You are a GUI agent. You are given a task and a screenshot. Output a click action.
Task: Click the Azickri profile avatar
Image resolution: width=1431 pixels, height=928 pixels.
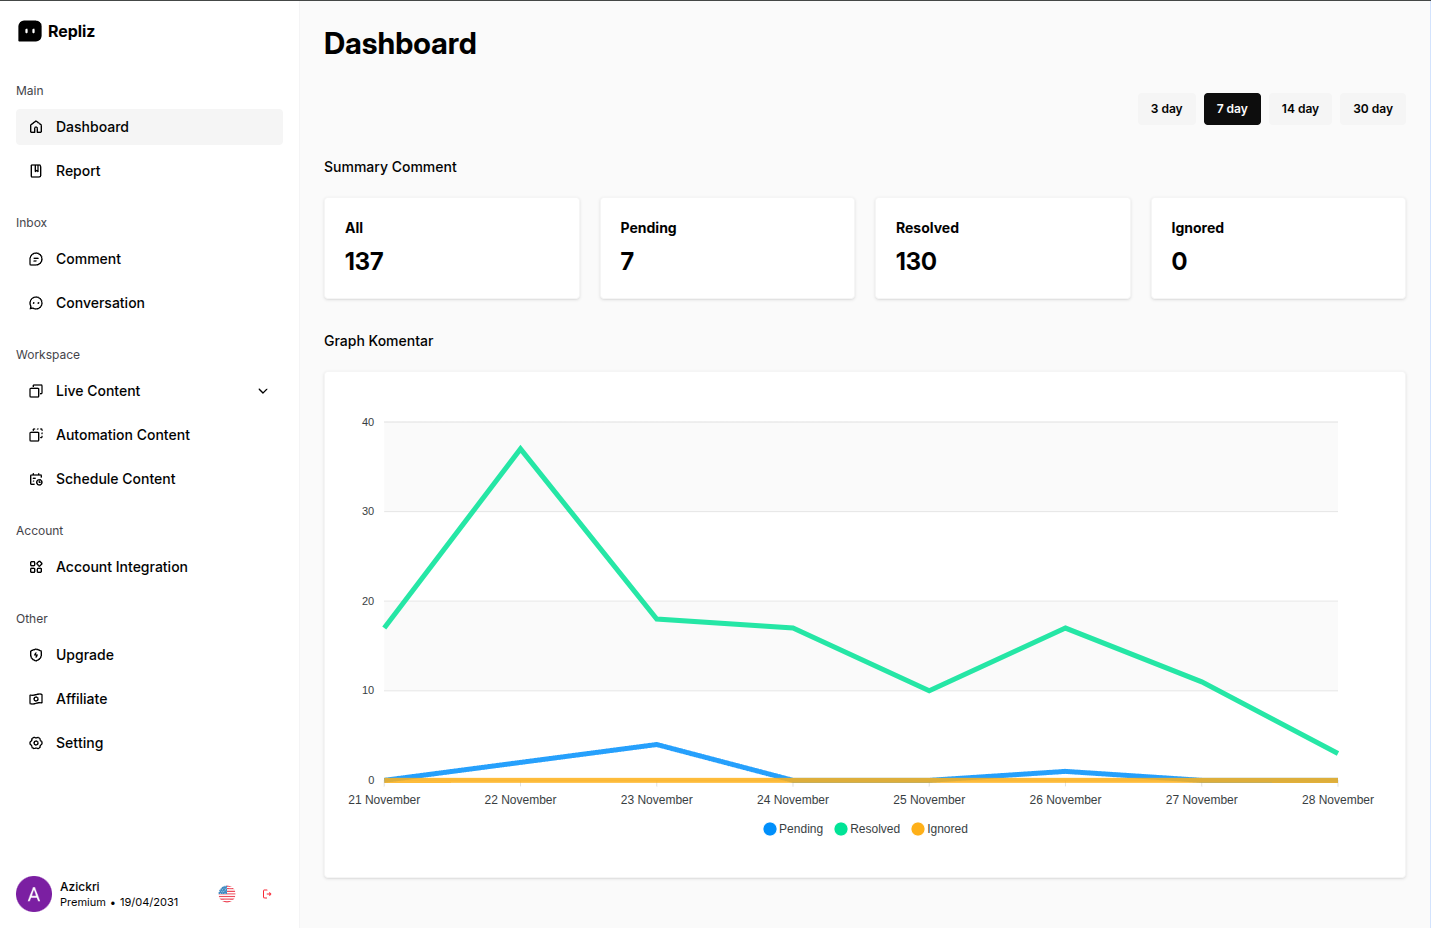pyautogui.click(x=34, y=894)
